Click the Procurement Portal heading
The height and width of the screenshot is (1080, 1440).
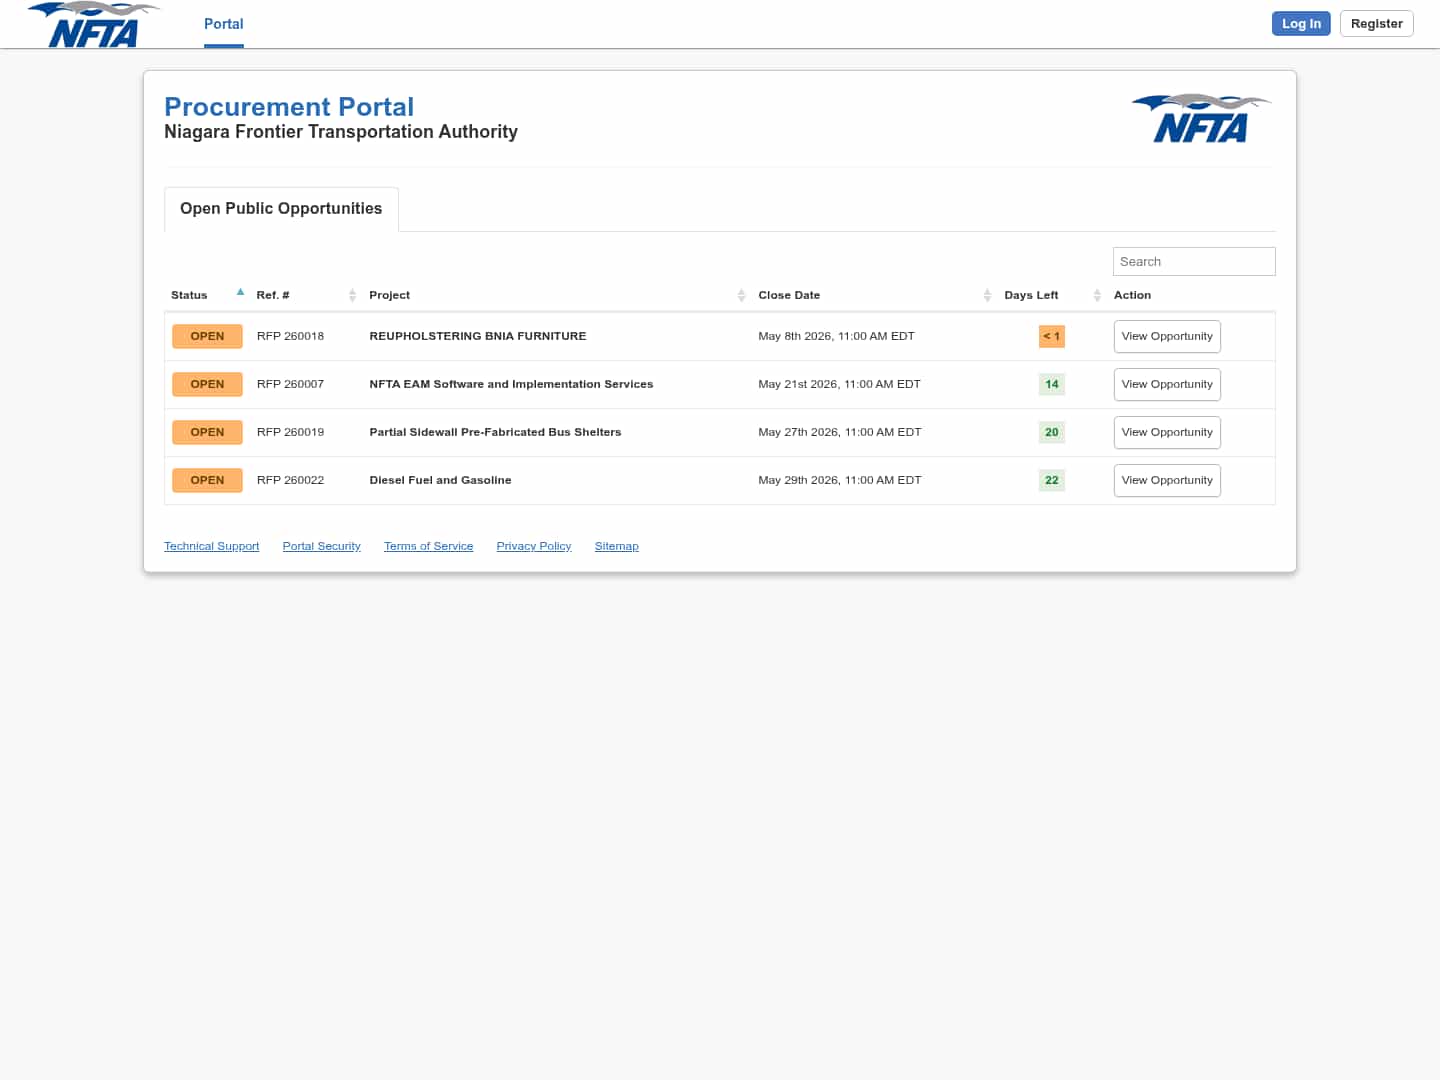[x=289, y=107]
